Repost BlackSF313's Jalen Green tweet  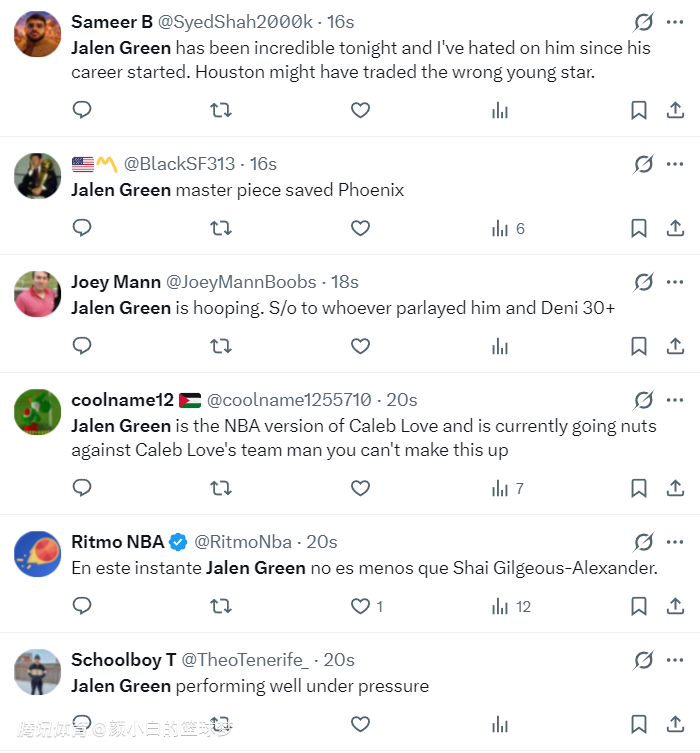[221, 229]
